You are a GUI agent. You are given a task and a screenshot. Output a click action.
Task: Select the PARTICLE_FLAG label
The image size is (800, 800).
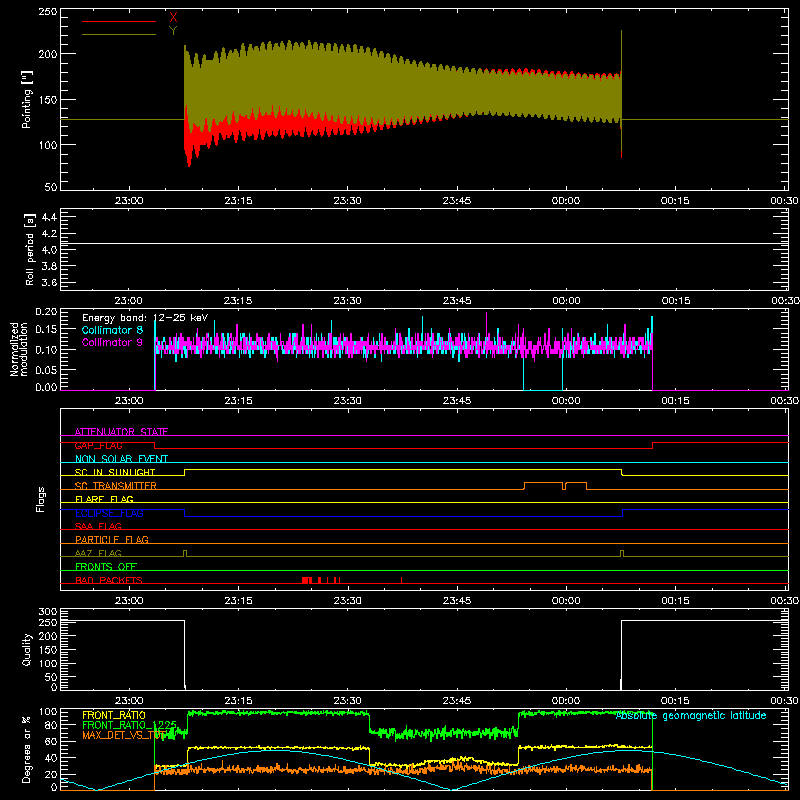[112, 539]
